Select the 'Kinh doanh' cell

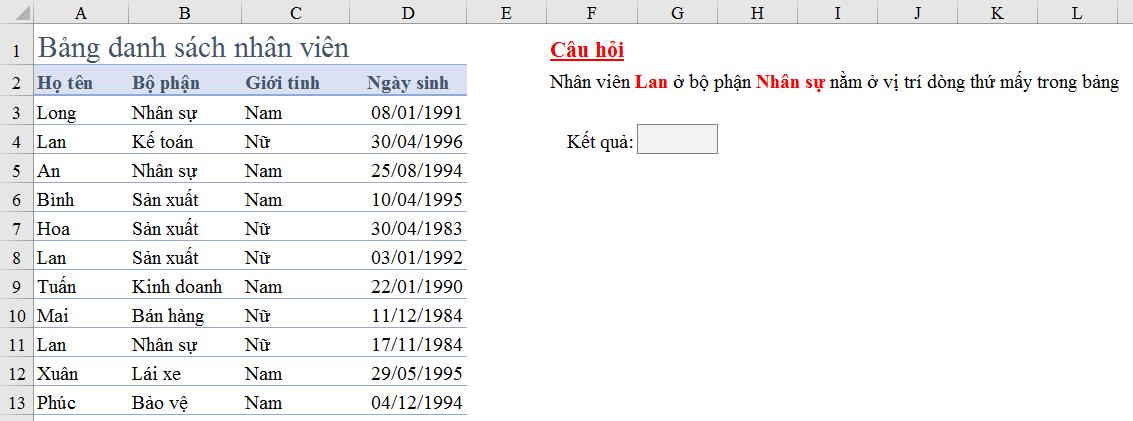(x=177, y=287)
